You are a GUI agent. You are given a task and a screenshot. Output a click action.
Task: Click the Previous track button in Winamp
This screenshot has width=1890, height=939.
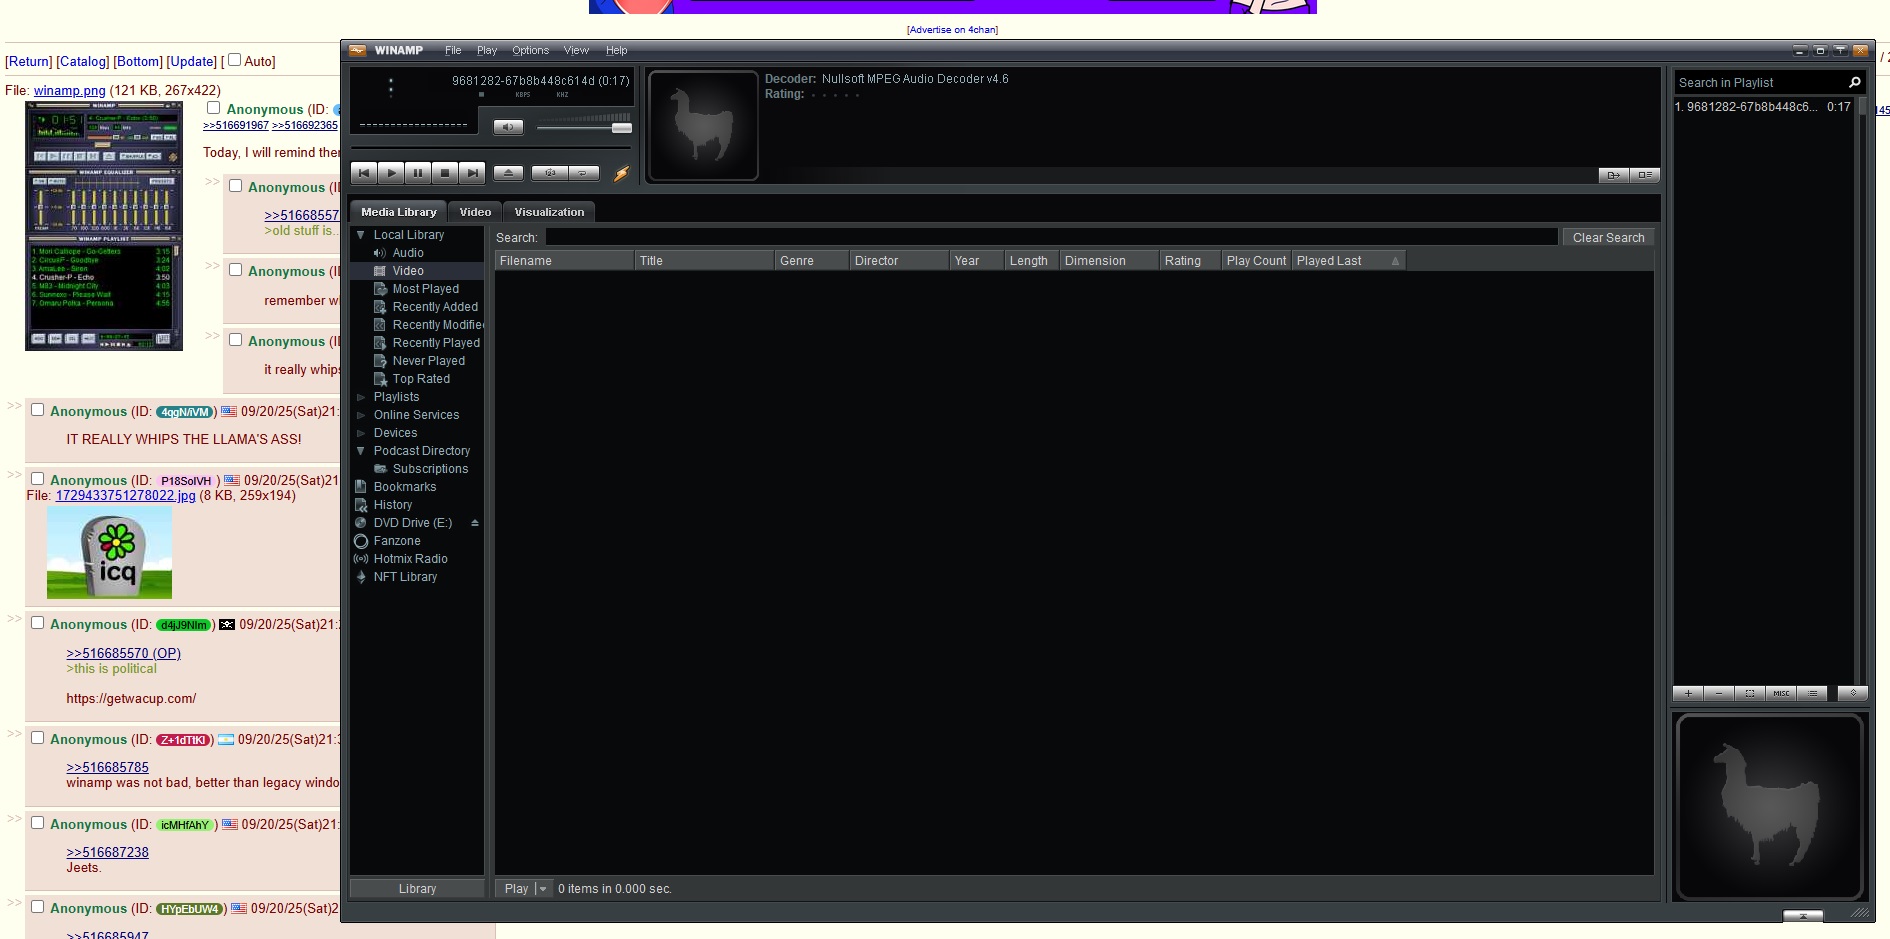click(364, 173)
